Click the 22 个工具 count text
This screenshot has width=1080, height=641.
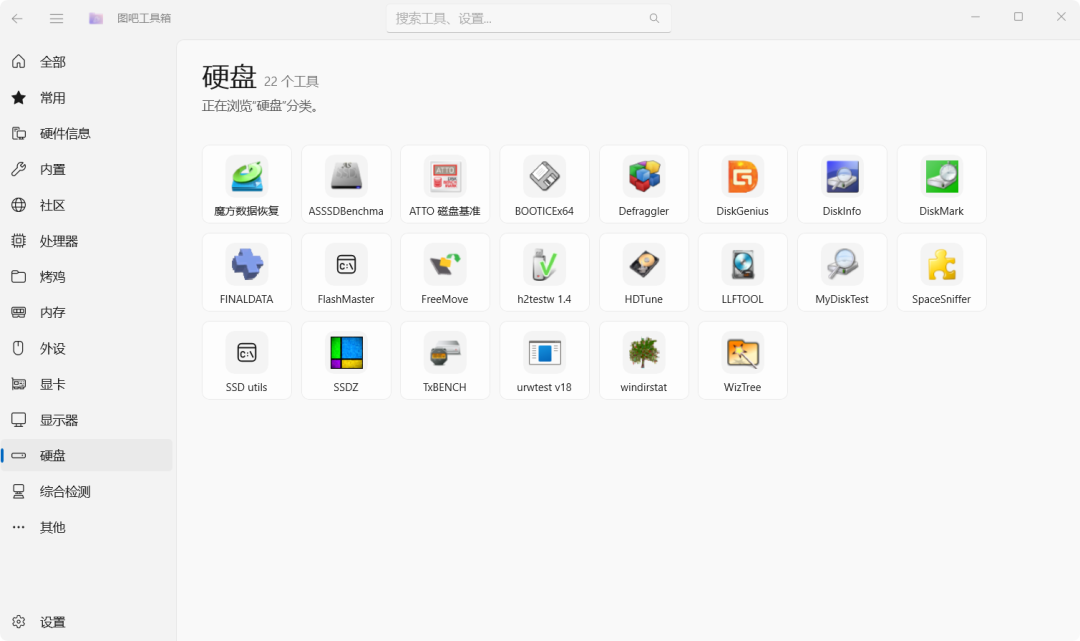point(291,82)
